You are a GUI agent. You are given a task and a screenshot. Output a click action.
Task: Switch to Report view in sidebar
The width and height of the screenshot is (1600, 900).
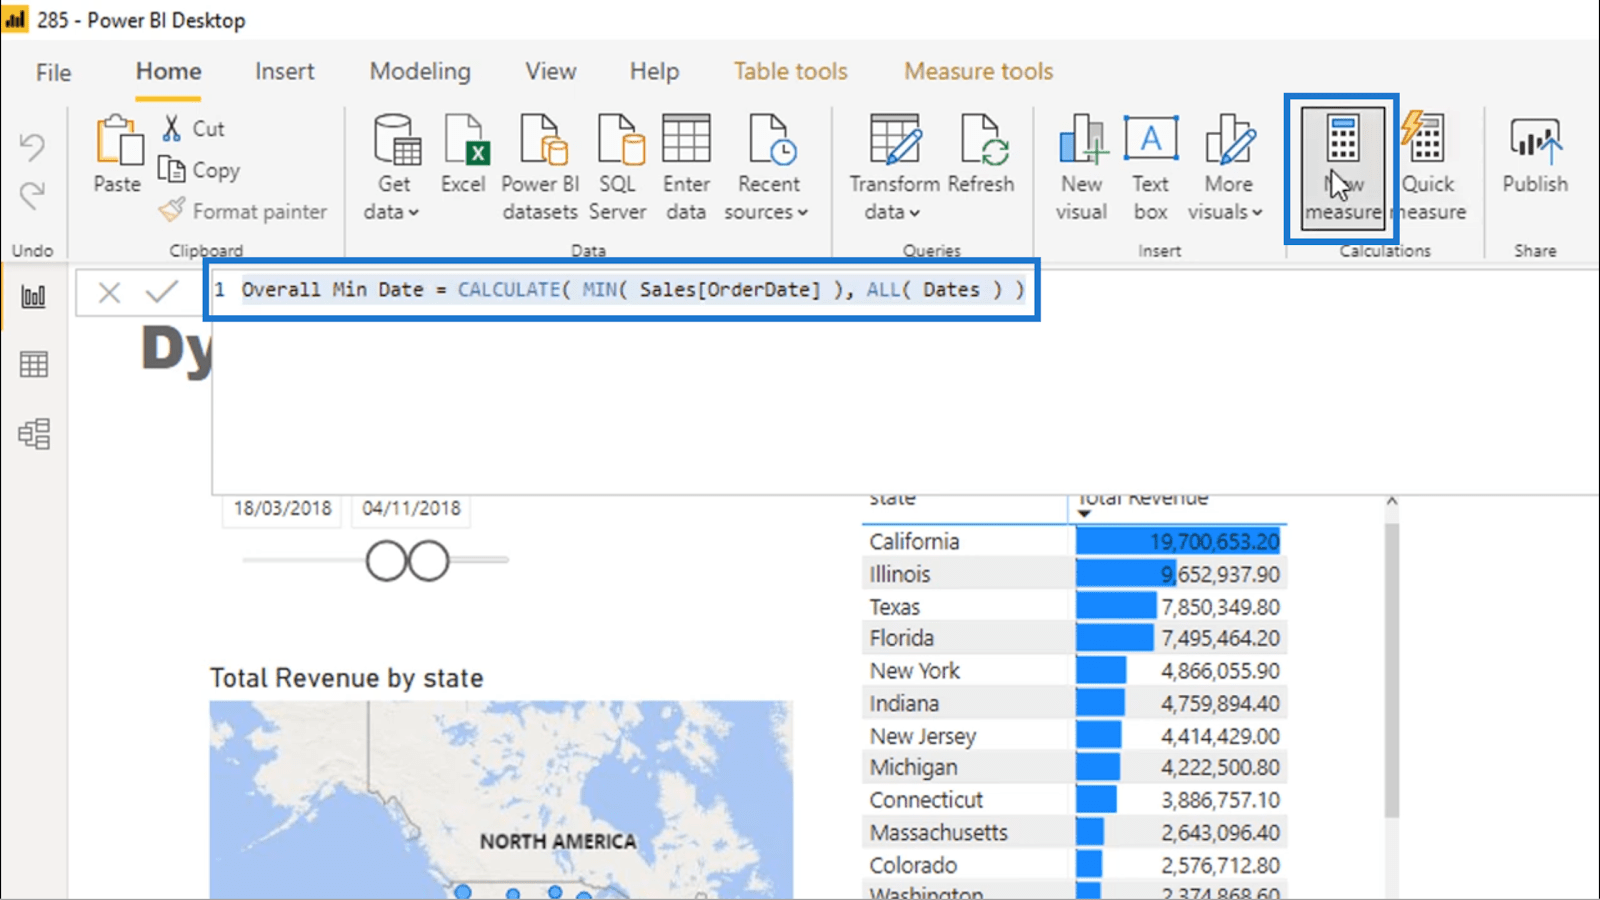click(34, 296)
